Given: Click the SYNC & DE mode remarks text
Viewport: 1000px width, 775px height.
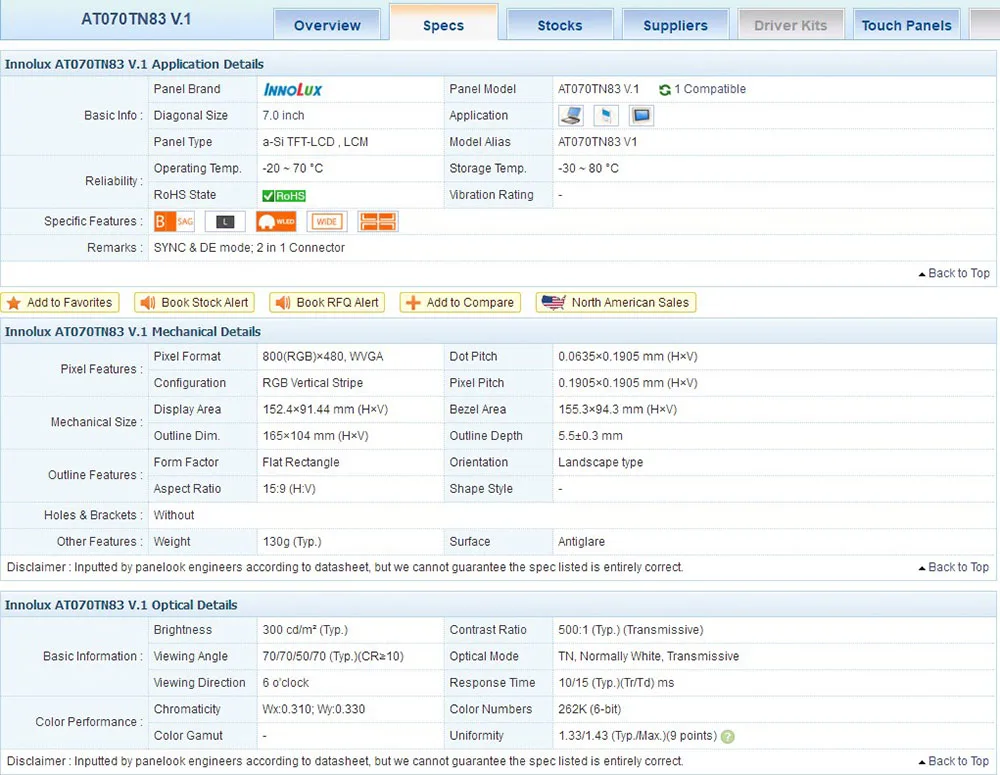Looking at the screenshot, I should 249,247.
